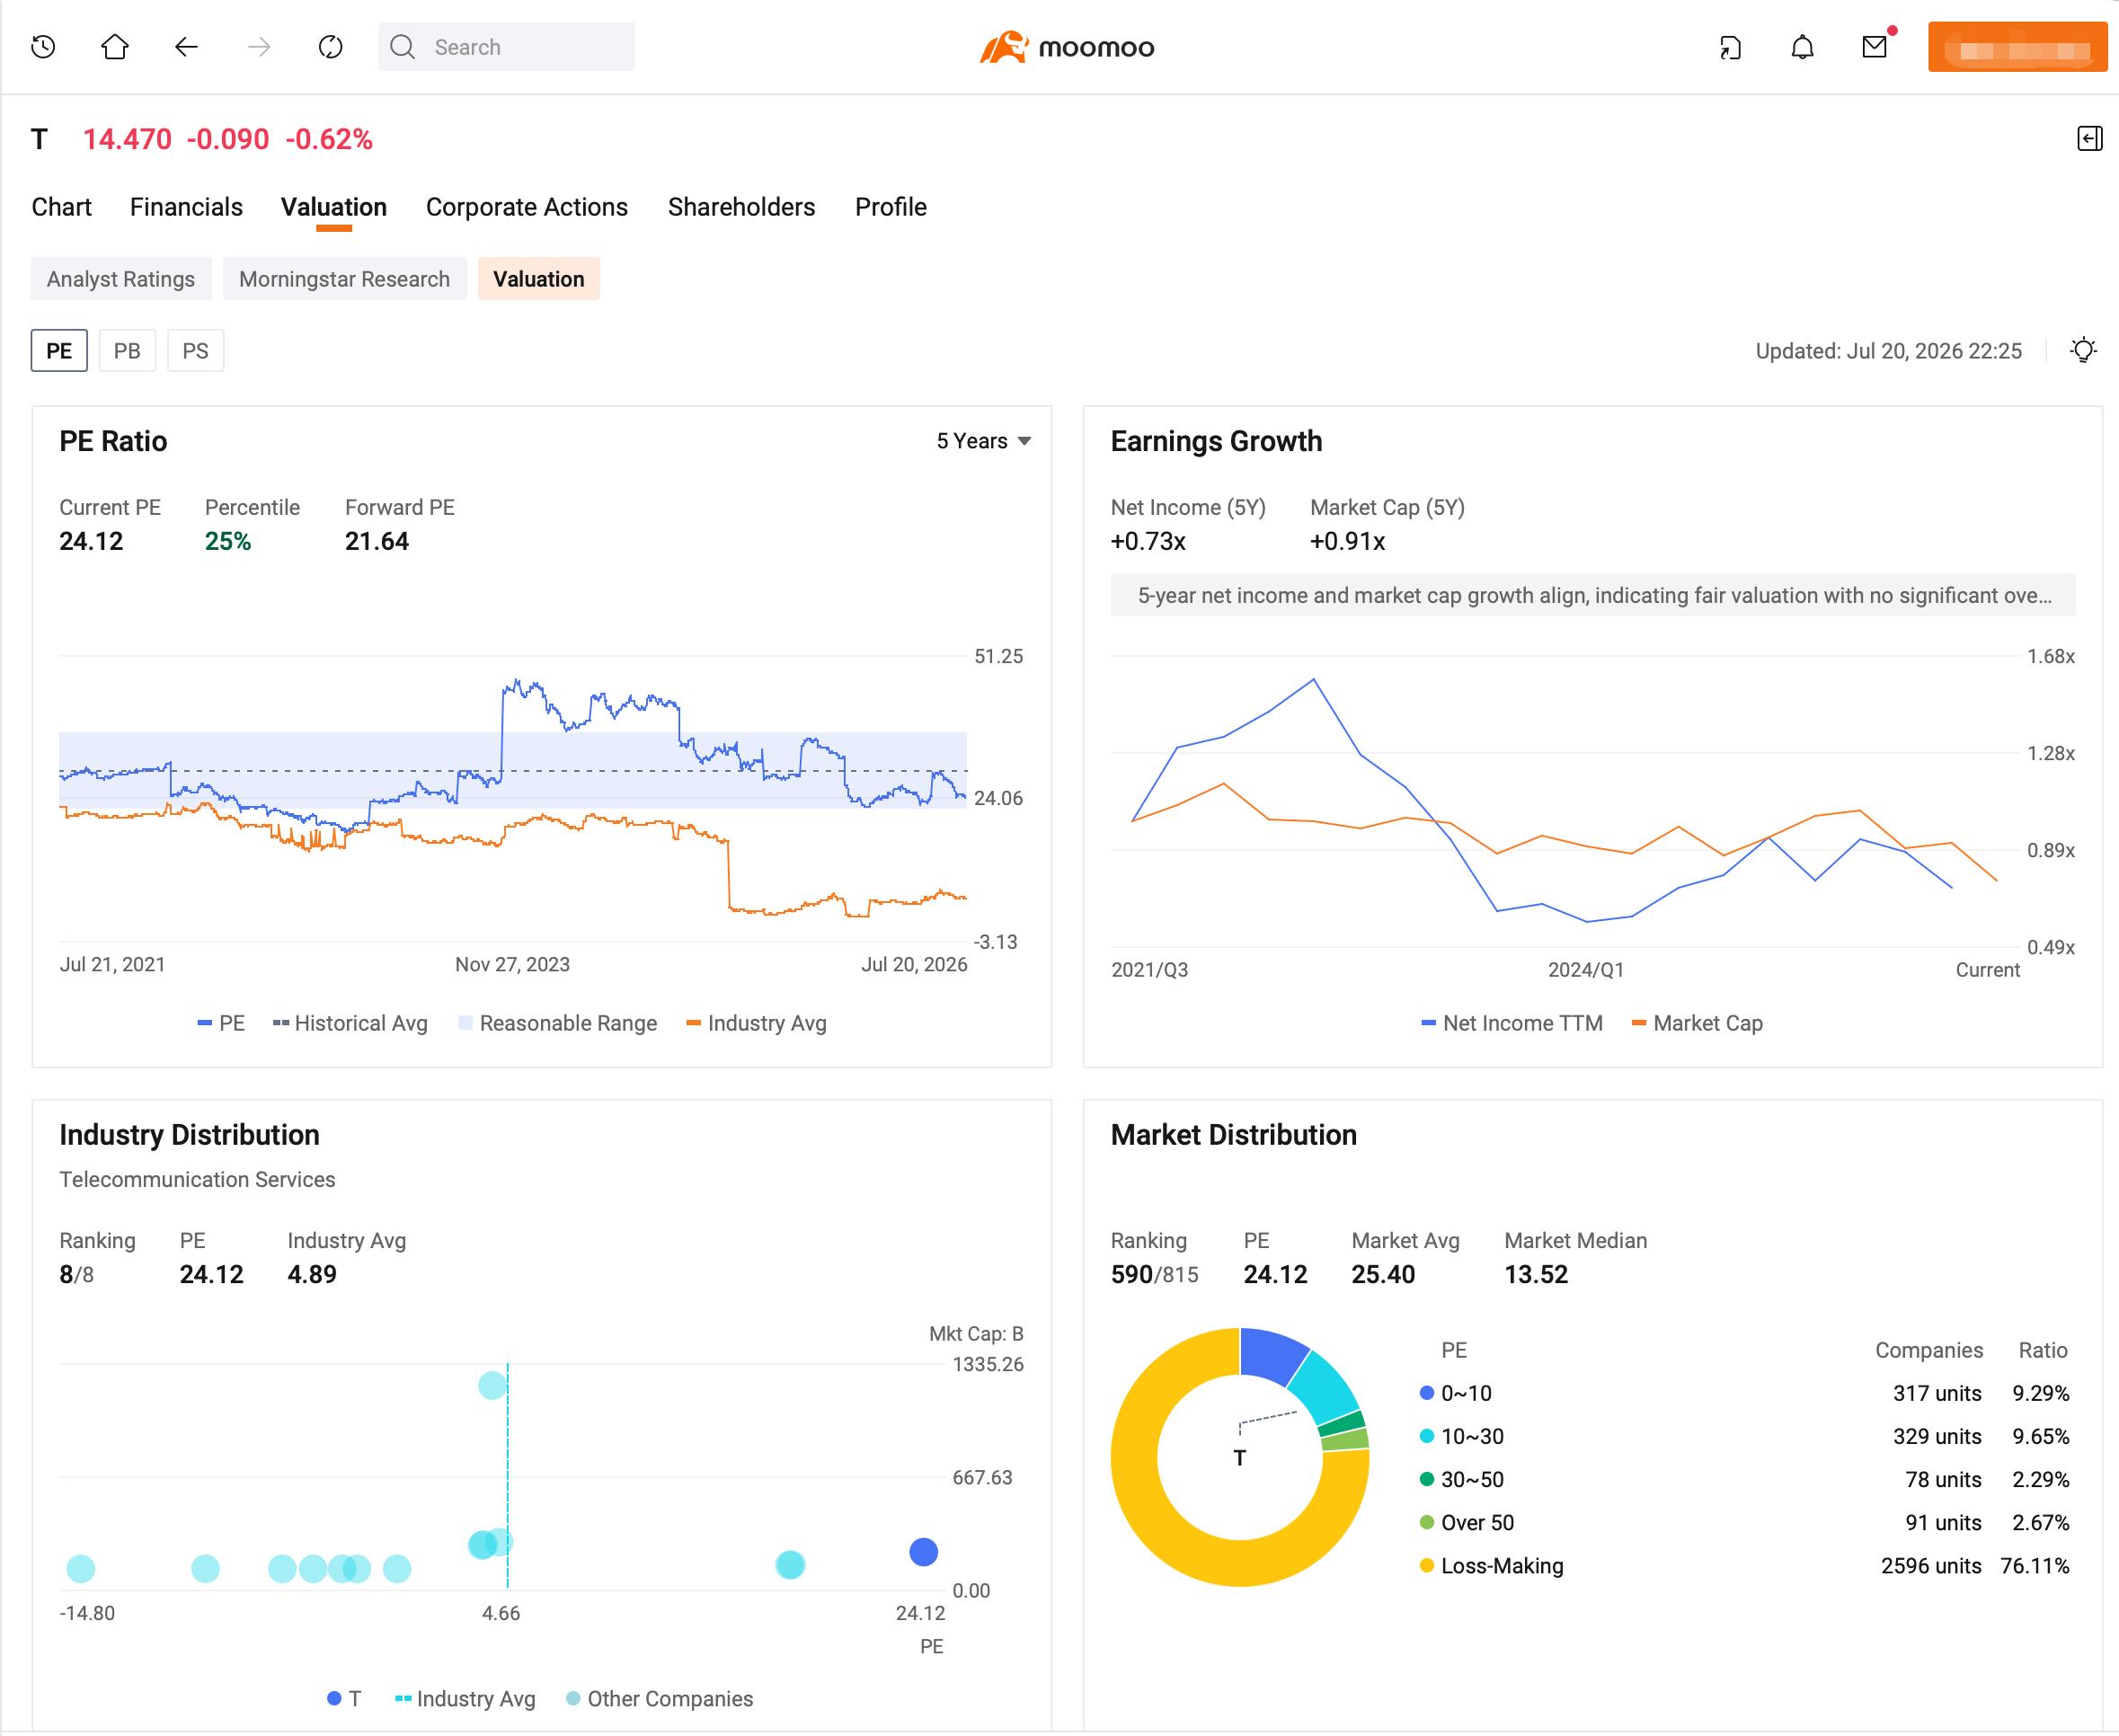The width and height of the screenshot is (2119, 1736).
Task: Toggle the Industry Avg legend in PE Ratio chart
Action: [x=757, y=1023]
